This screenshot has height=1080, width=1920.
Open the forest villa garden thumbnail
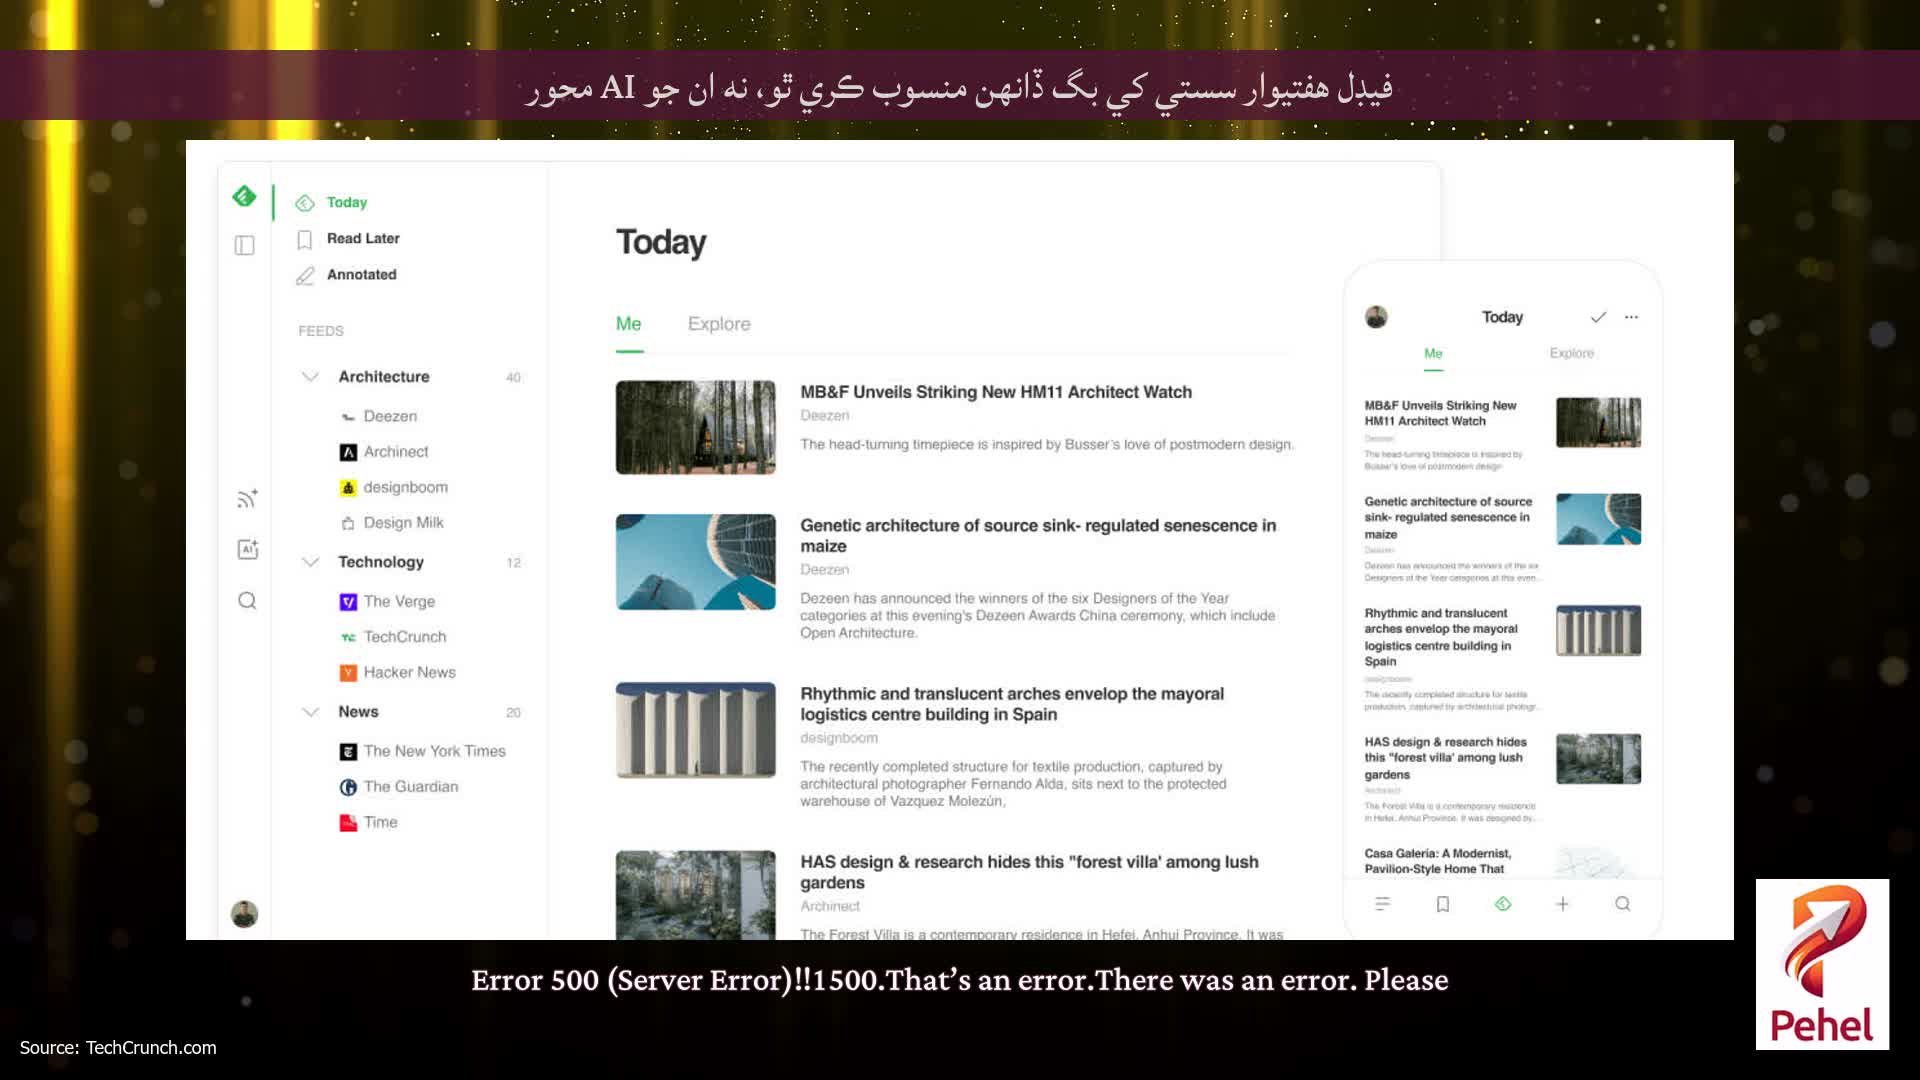[696, 895]
